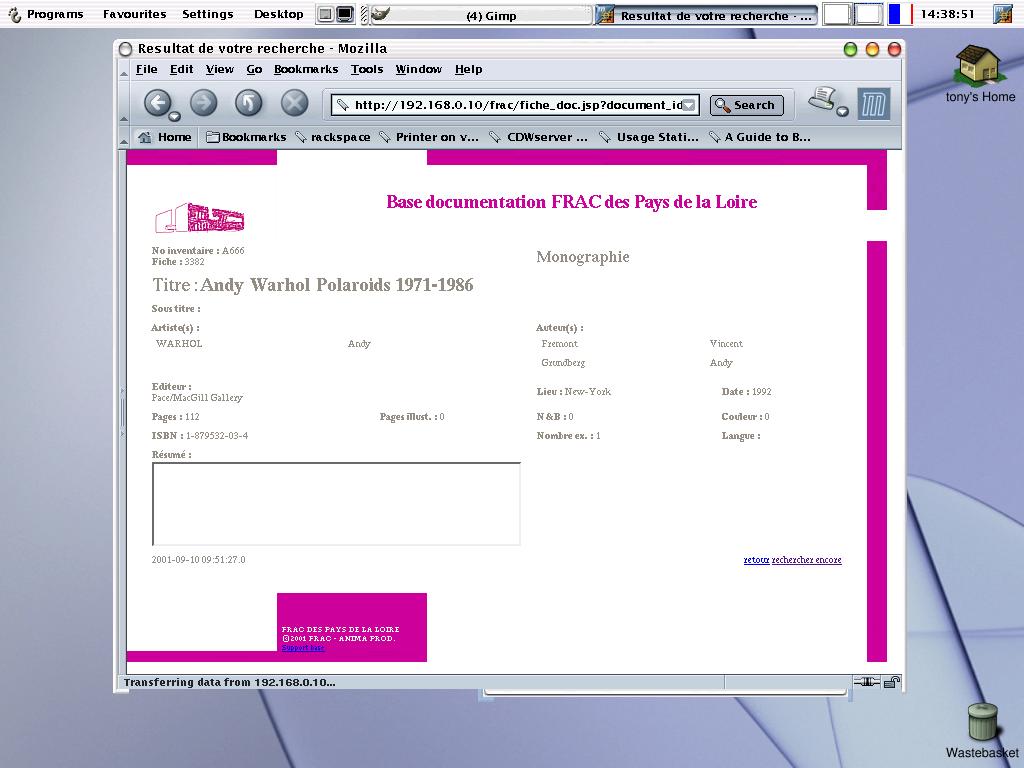1024x768 pixels.
Task: Click the Home button in the bookmarks toolbar
Action: [x=165, y=137]
